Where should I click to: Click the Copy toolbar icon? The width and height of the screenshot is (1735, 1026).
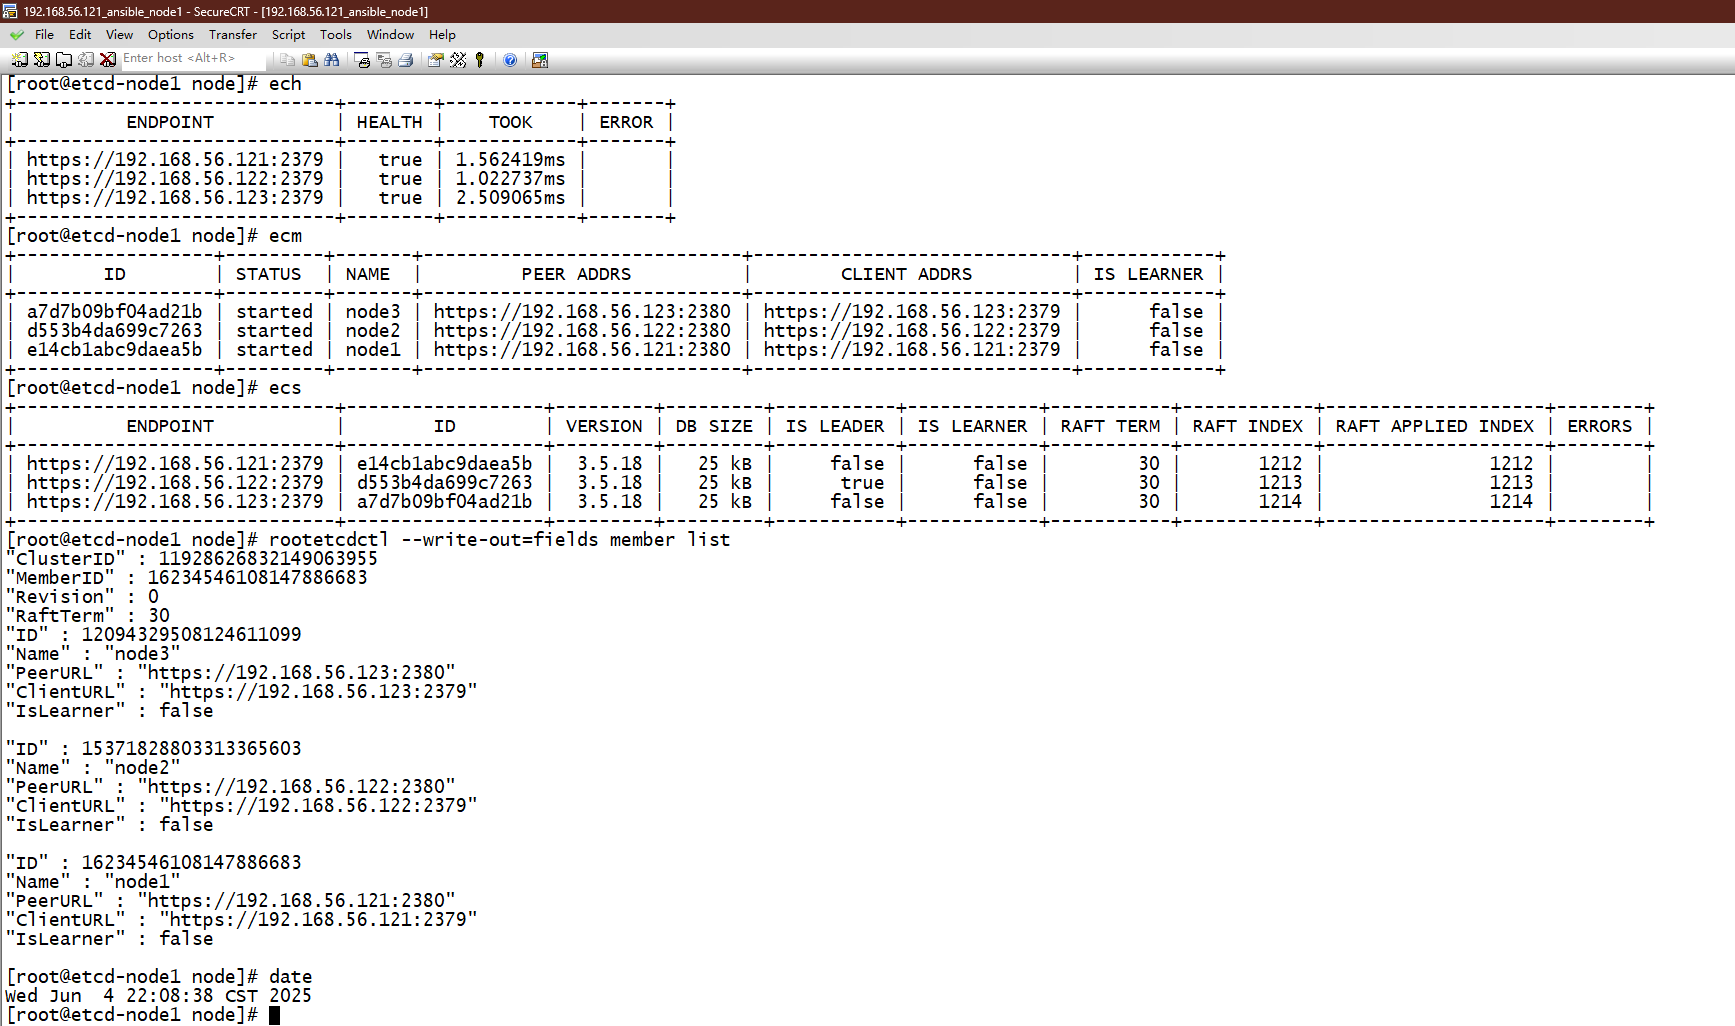tap(287, 60)
